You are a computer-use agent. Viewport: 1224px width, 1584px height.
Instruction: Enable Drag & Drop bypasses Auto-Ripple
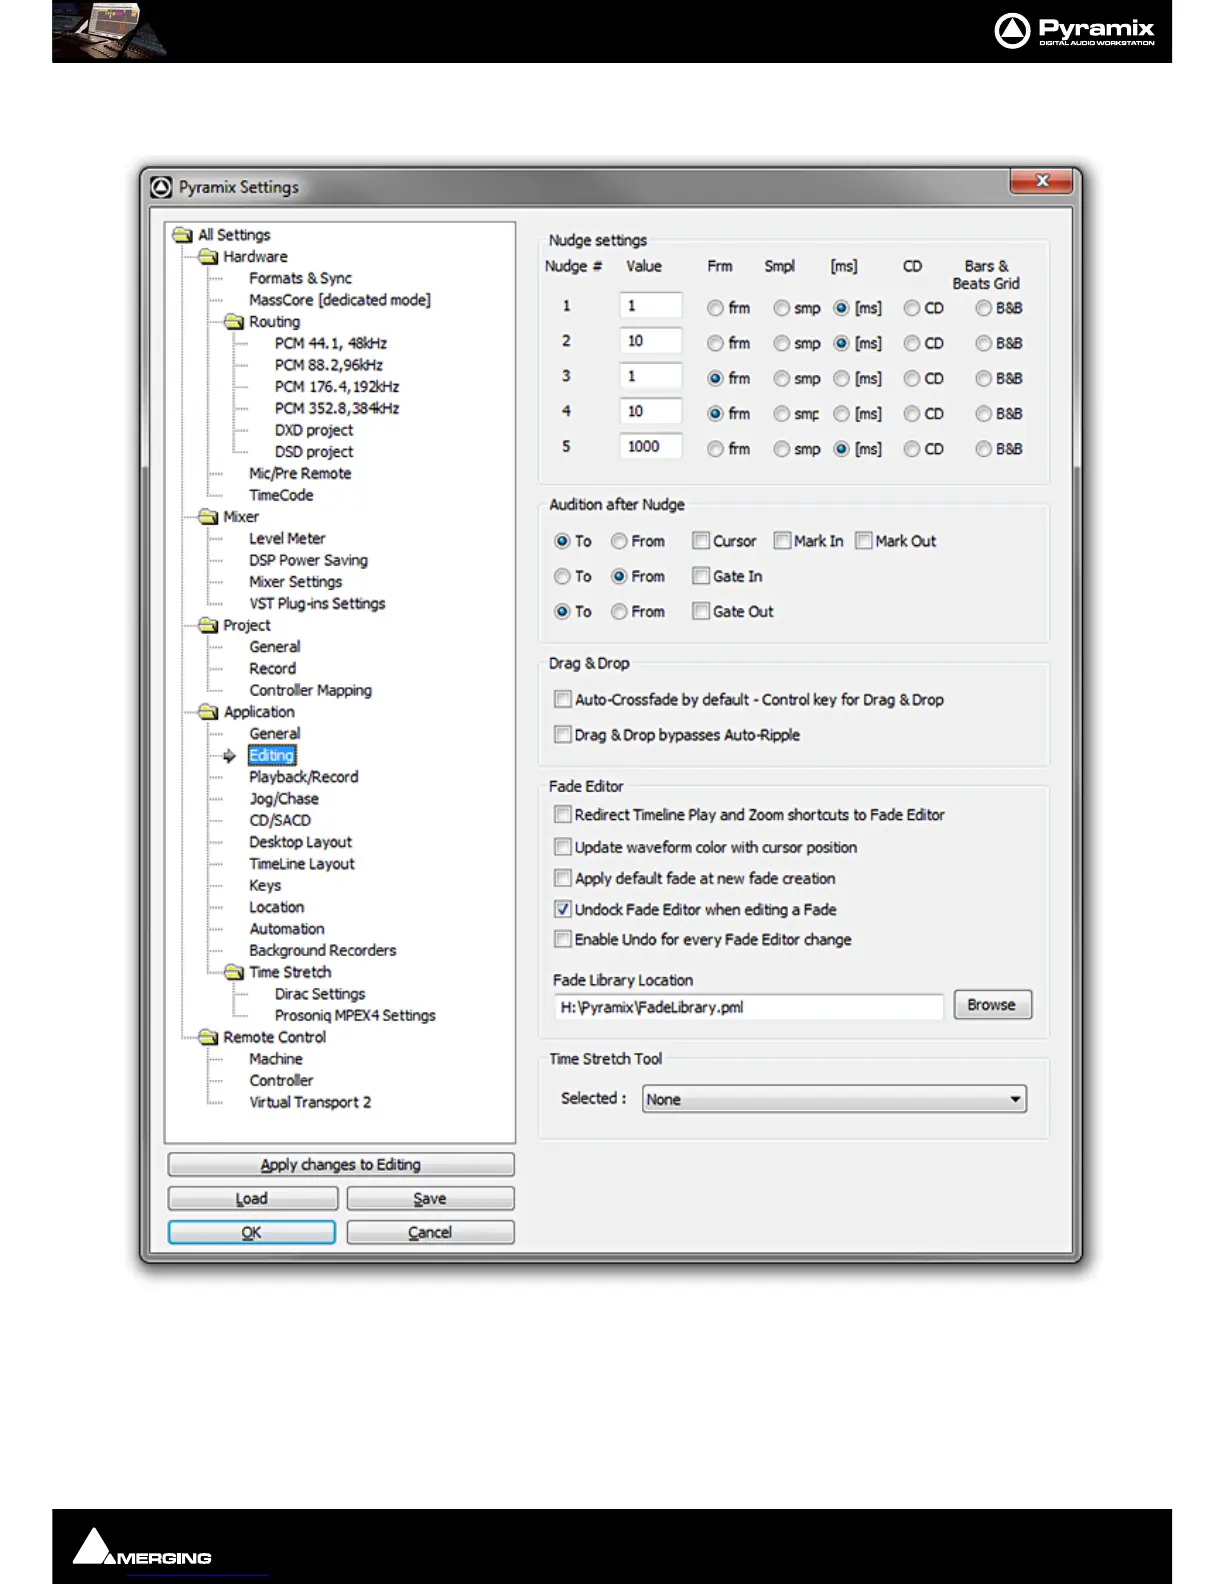563,735
